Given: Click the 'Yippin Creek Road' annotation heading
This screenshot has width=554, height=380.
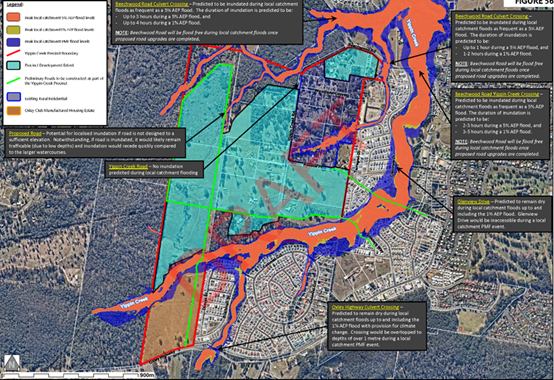Looking at the screenshot, I should tap(128, 166).
